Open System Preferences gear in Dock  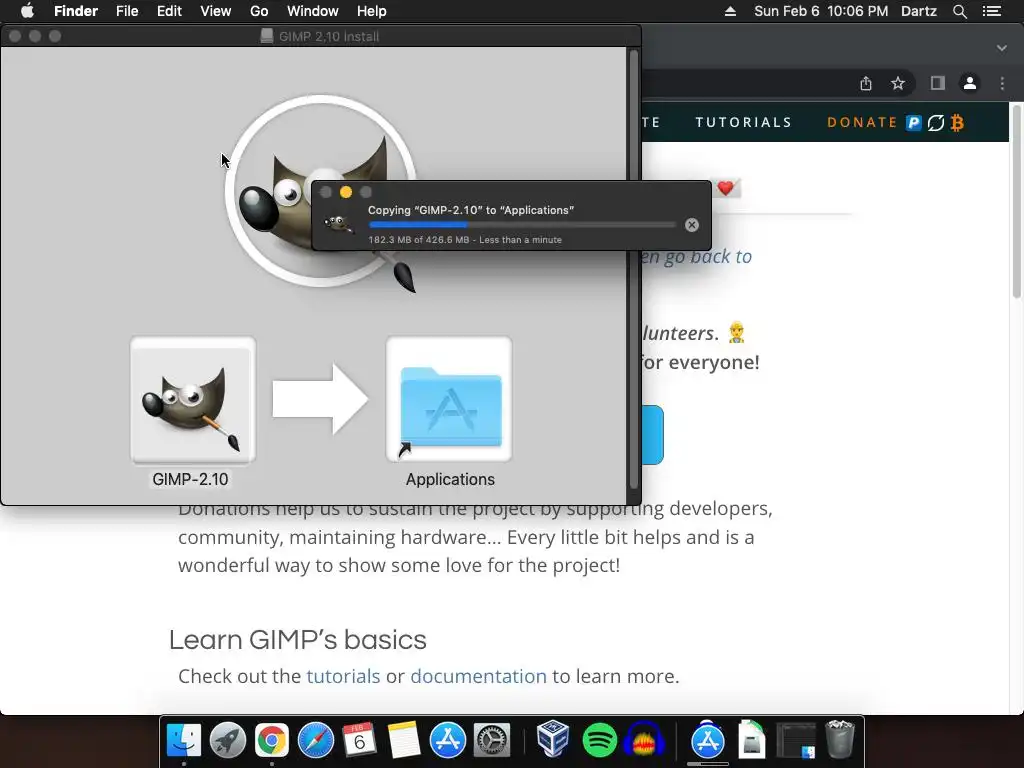point(491,740)
